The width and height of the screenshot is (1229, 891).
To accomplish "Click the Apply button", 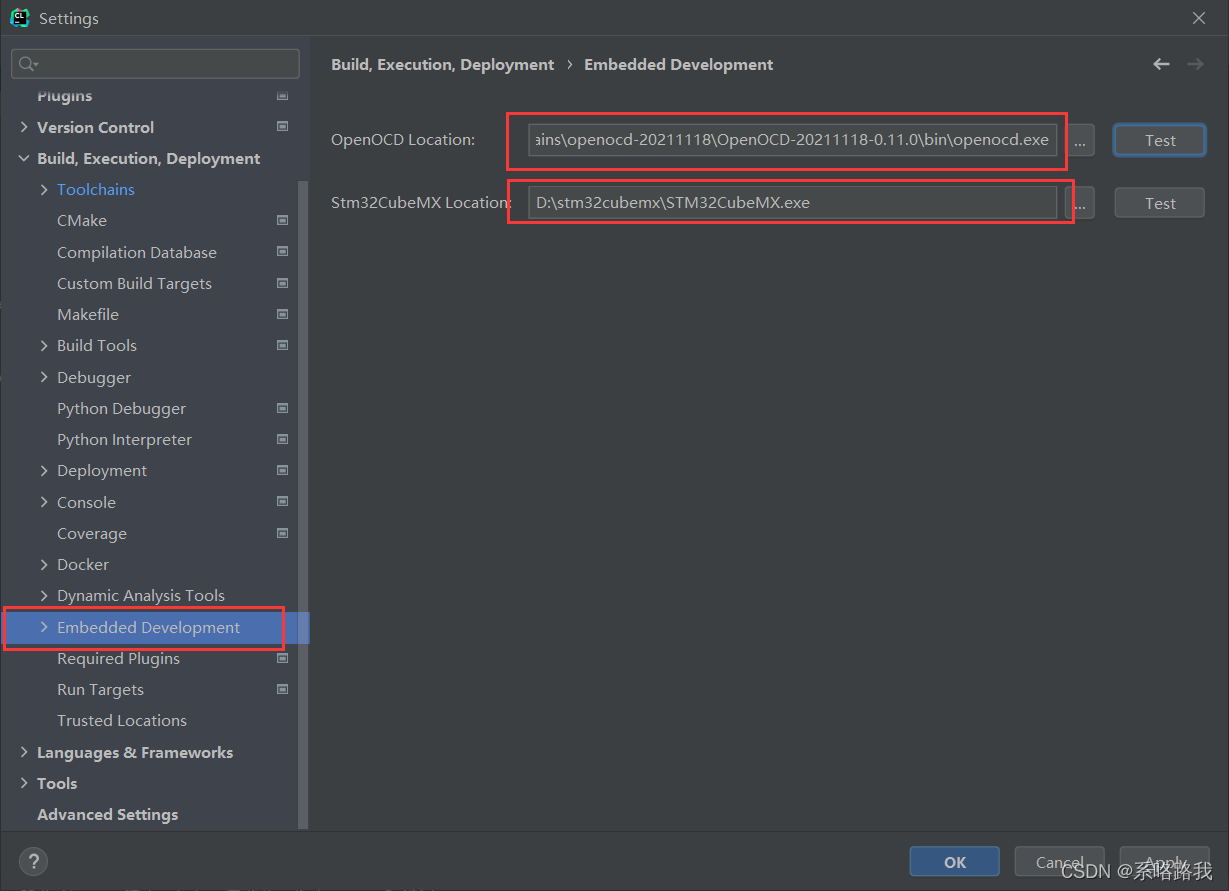I will [x=1164, y=862].
